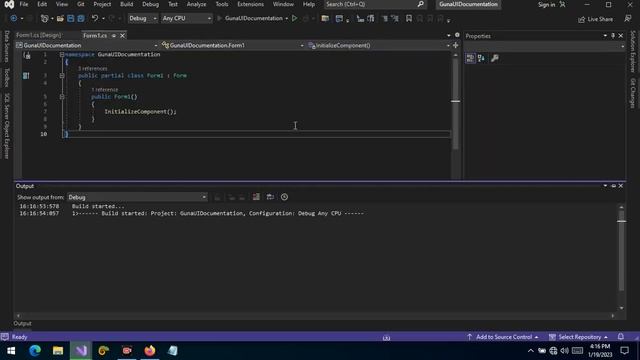Click the Start Without Debugging icon
Viewport: 640px width, 360px height.
(294, 18)
